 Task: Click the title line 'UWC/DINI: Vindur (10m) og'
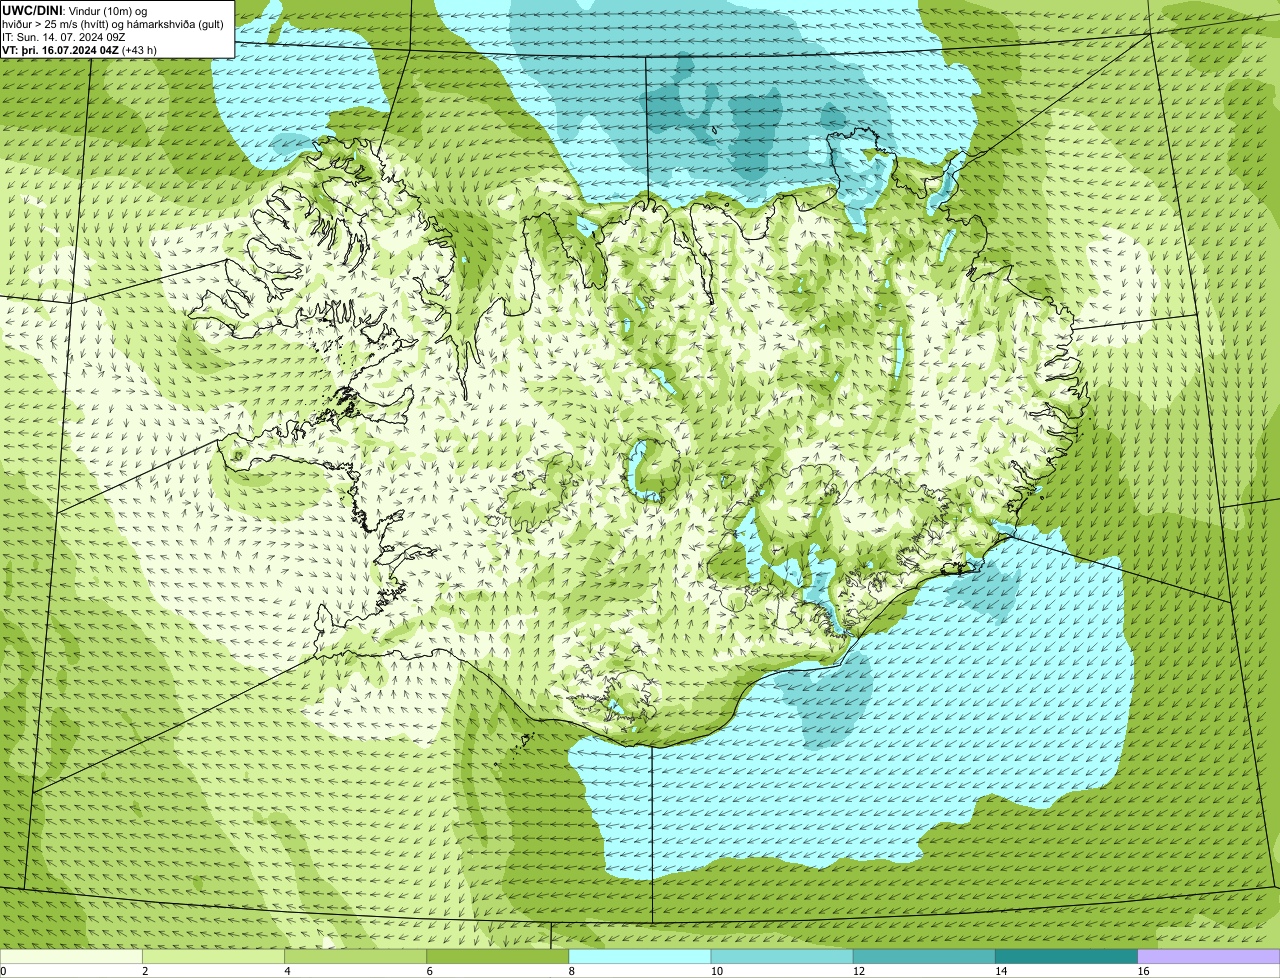pyautogui.click(x=75, y=10)
